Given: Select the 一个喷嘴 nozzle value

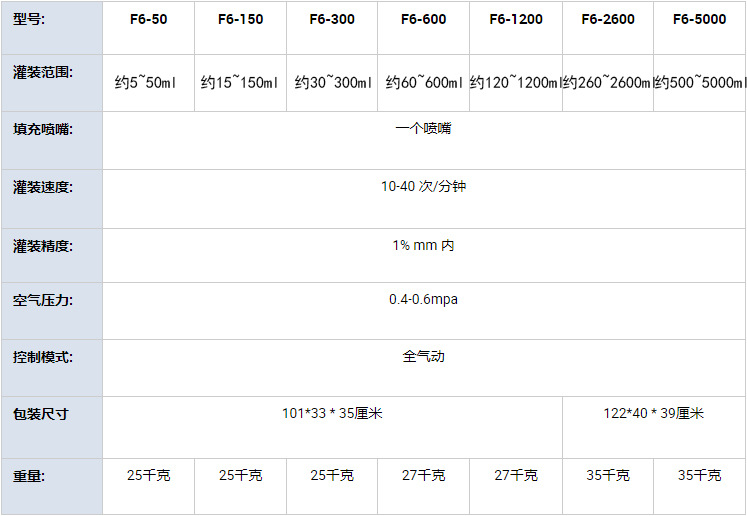Looking at the screenshot, I should [423, 128].
